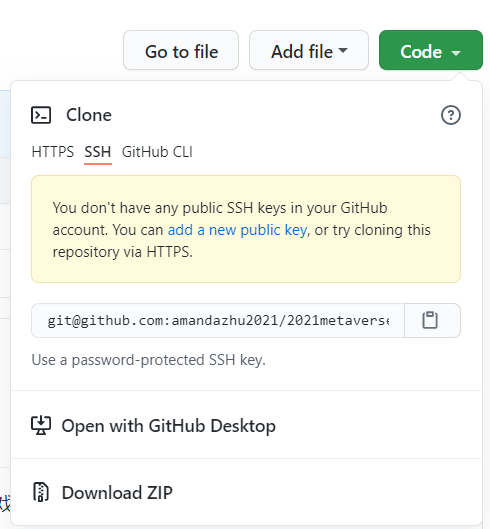The image size is (490, 529).
Task: Click the GitHub Desktop download icon
Action: pos(41,425)
